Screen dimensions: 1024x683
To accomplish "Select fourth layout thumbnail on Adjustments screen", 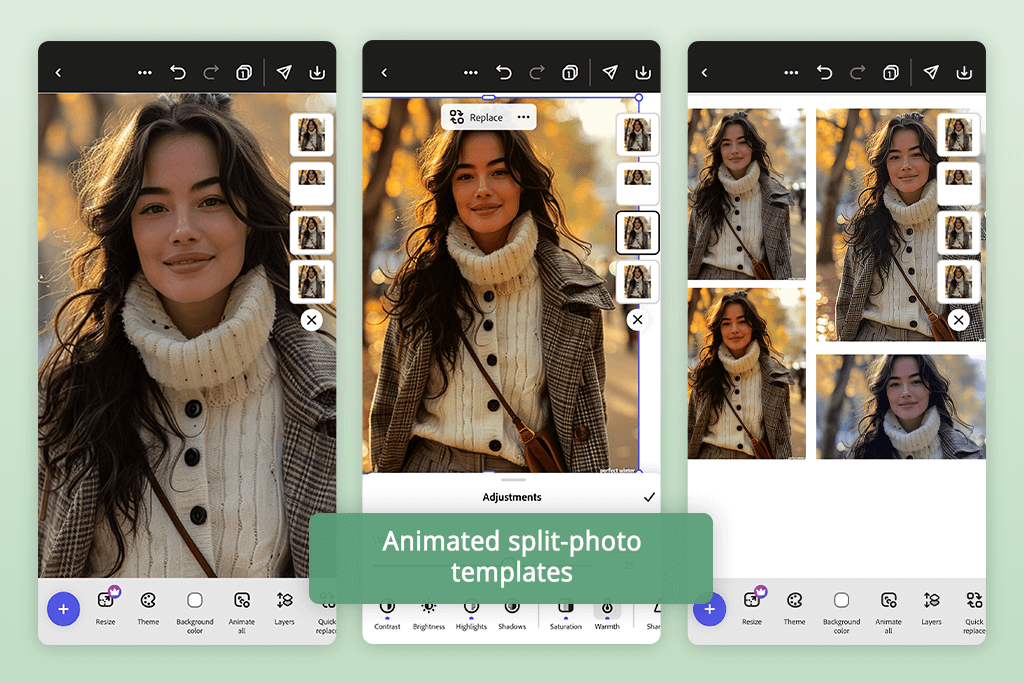I will click(x=637, y=281).
